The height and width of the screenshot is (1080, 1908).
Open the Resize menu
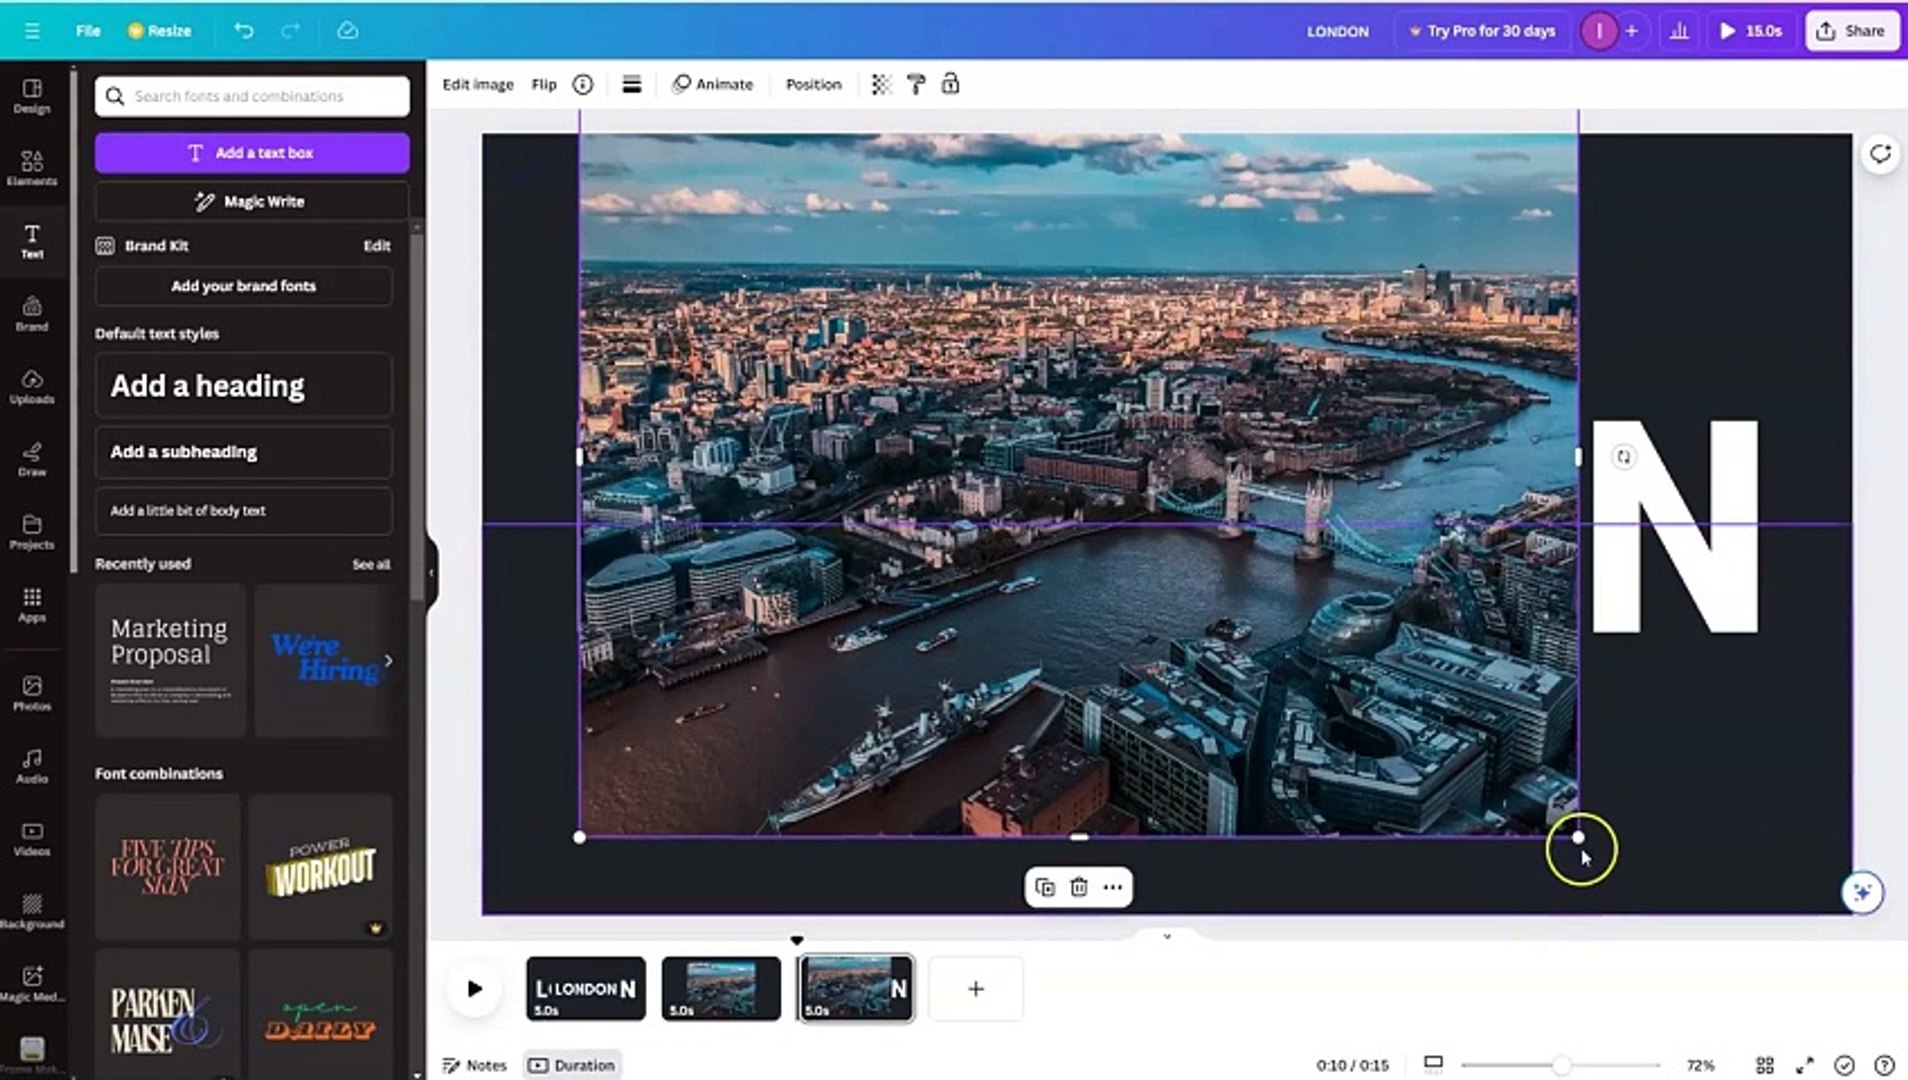(160, 30)
